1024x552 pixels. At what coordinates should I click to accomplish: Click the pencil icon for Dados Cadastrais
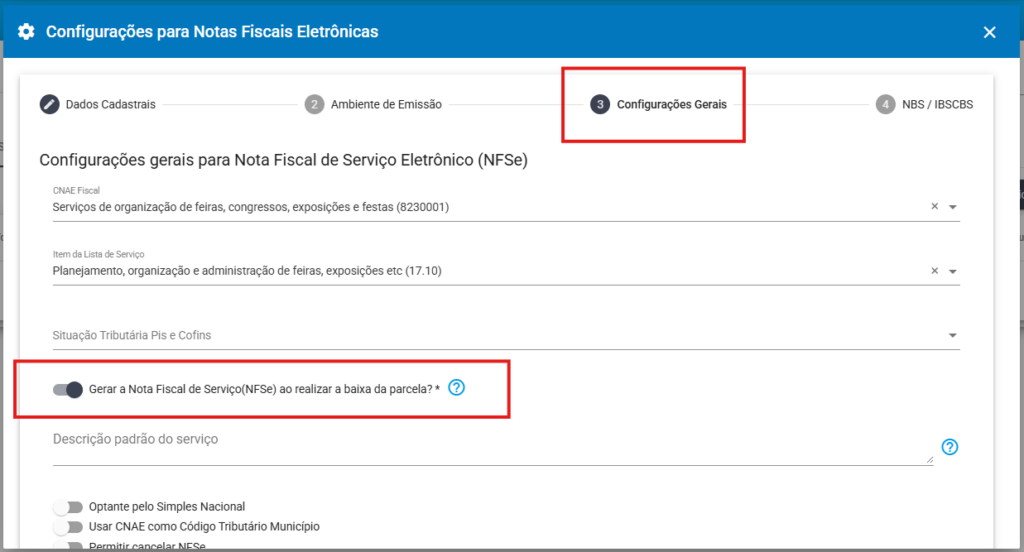49,104
